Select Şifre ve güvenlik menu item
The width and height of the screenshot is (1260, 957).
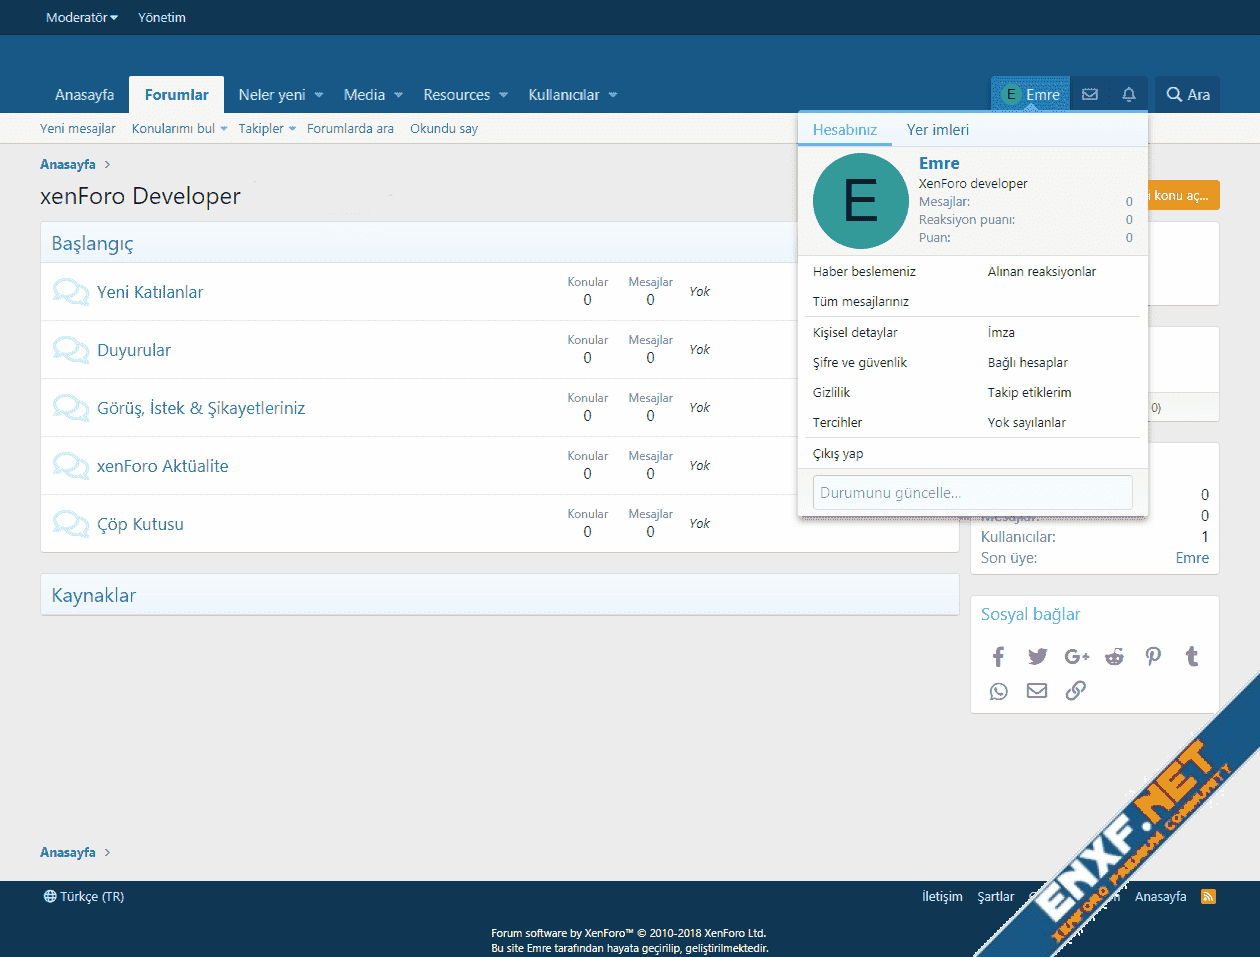click(x=859, y=363)
